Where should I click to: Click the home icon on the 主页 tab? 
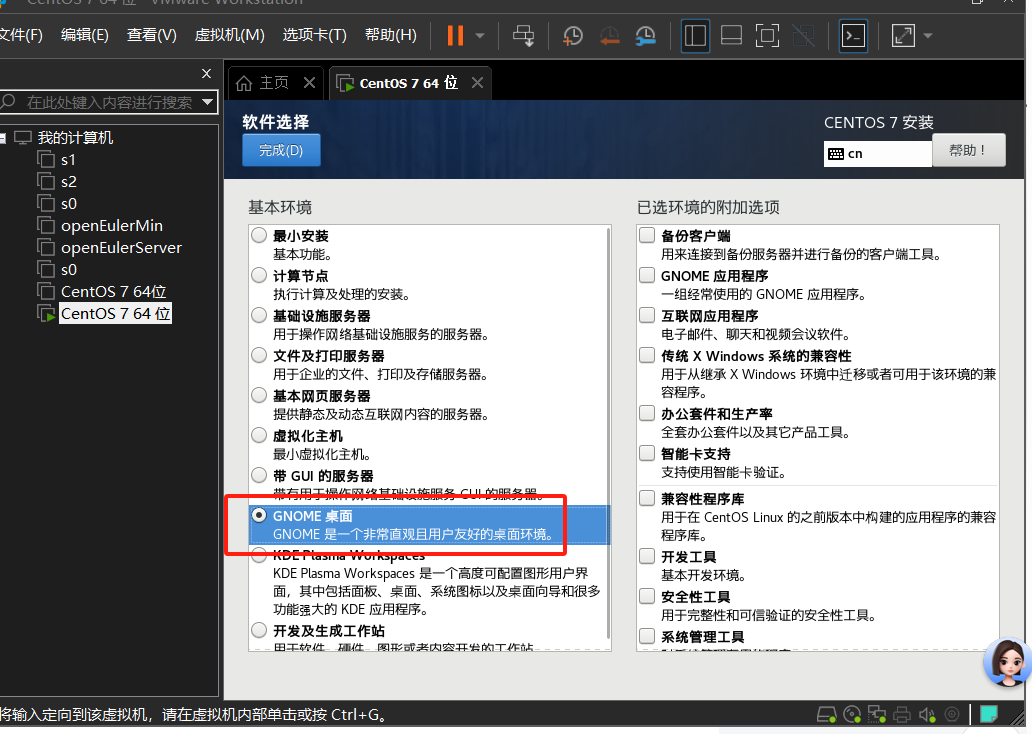tap(244, 83)
